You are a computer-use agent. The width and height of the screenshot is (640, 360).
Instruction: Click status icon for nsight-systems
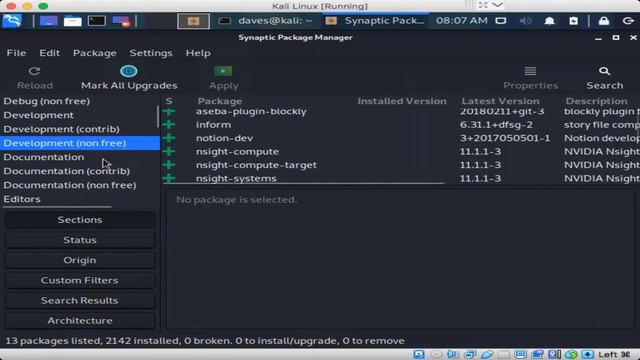169,178
